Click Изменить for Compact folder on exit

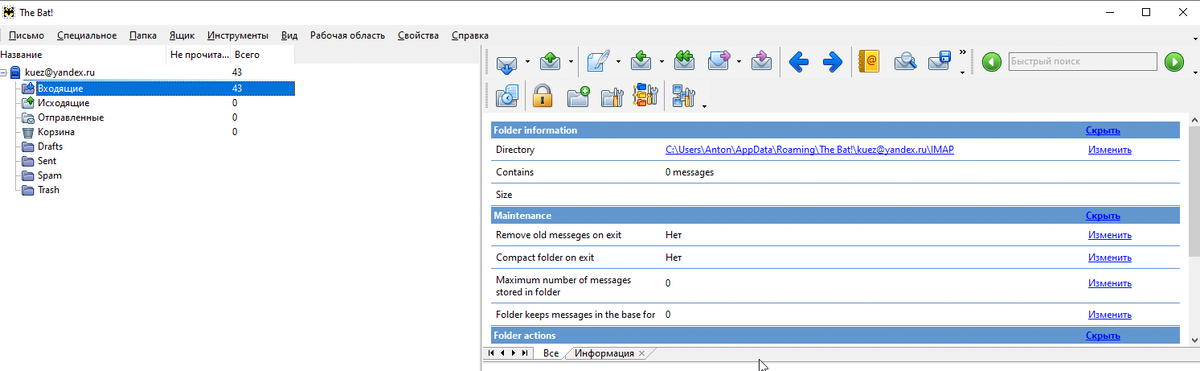[1110, 257]
